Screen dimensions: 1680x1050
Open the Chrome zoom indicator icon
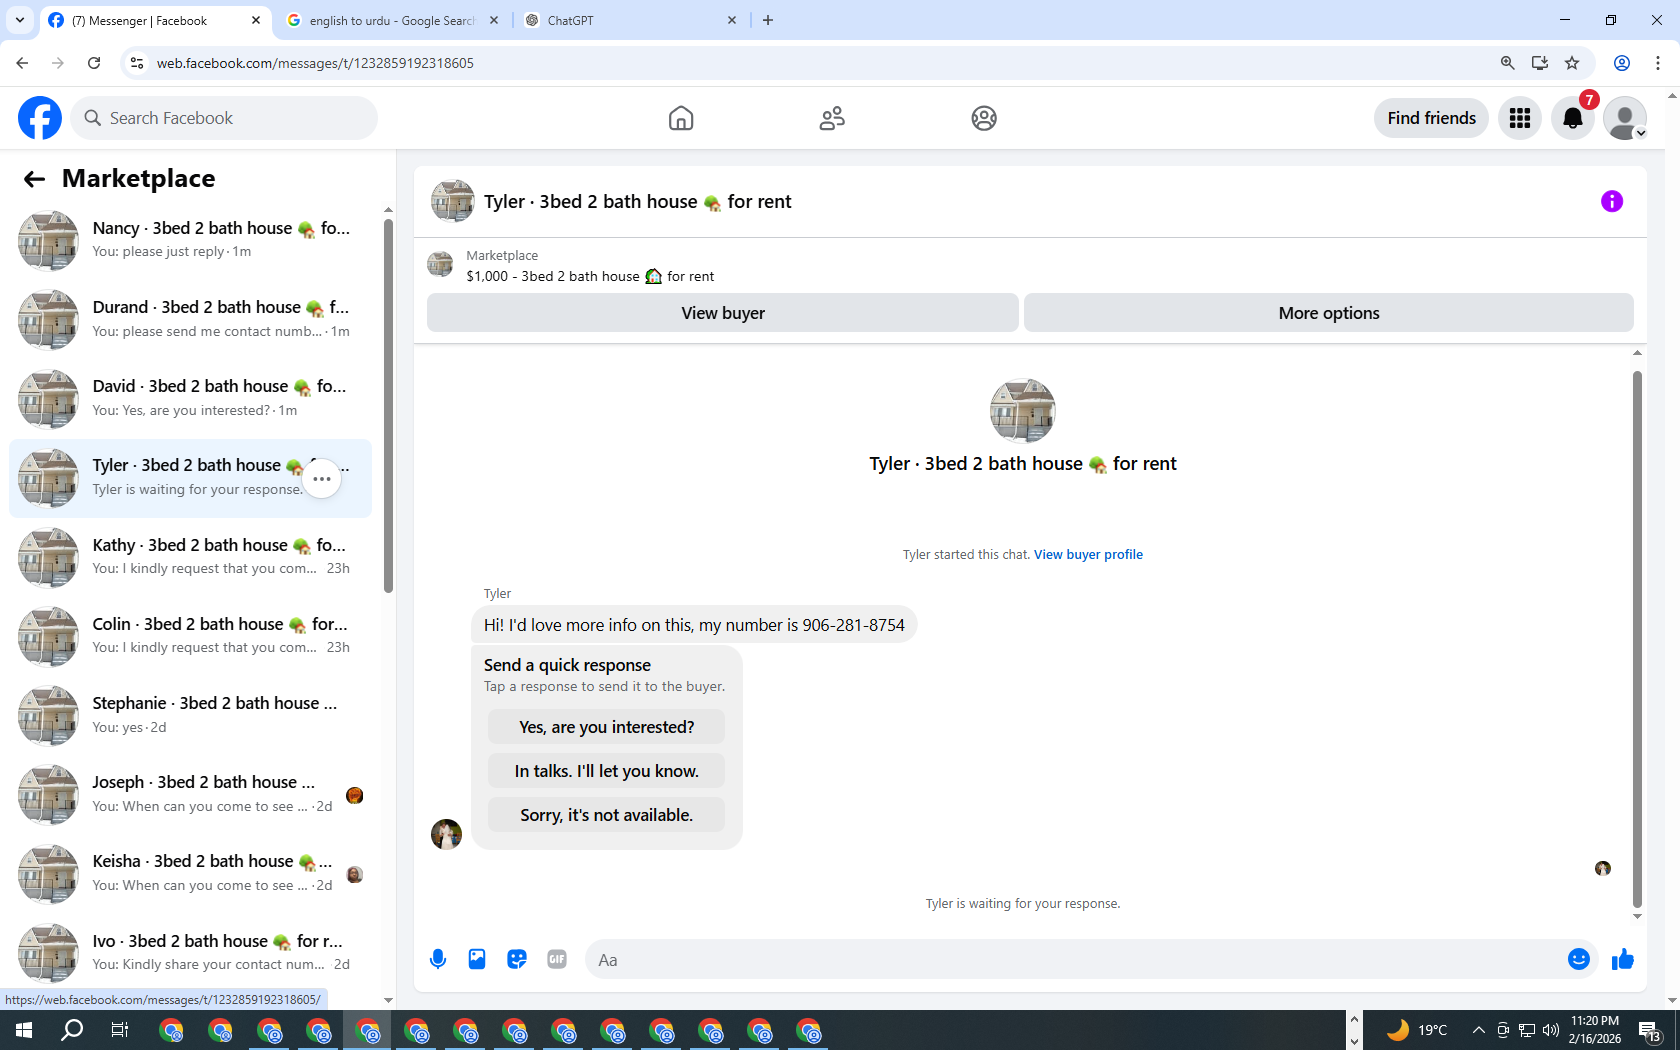tap(1507, 63)
